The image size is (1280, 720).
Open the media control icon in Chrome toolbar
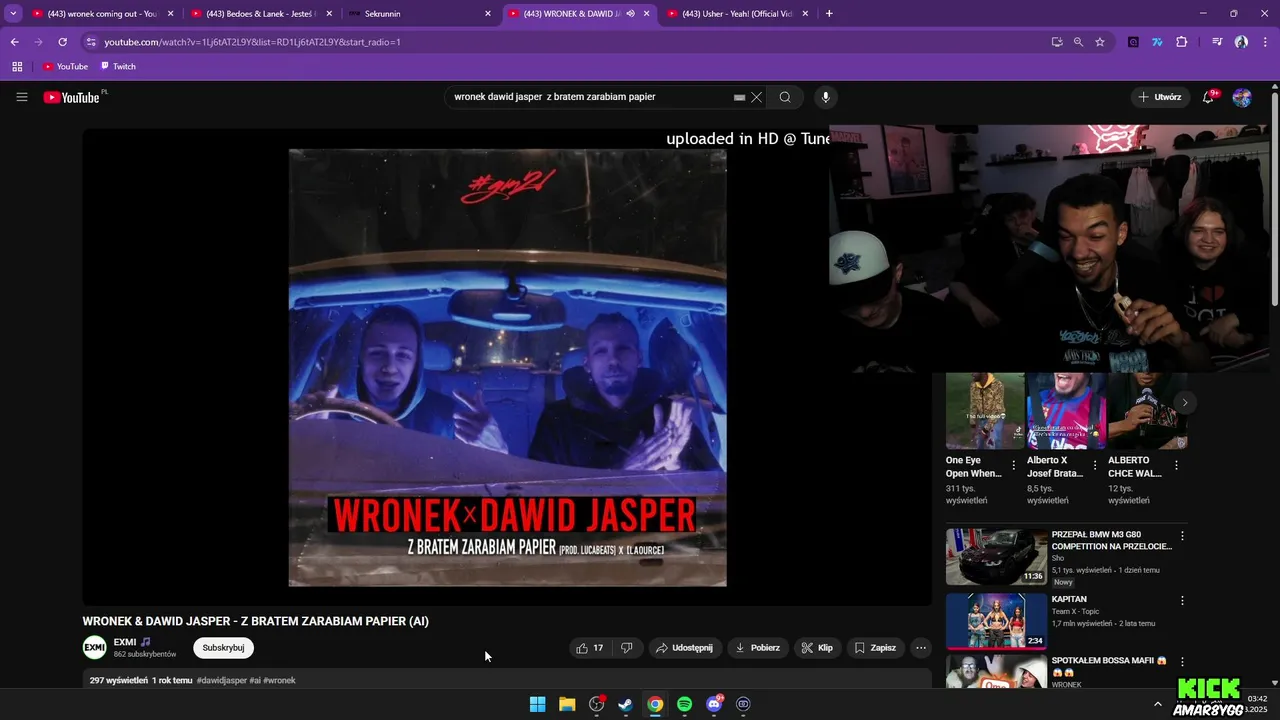tap(1217, 42)
